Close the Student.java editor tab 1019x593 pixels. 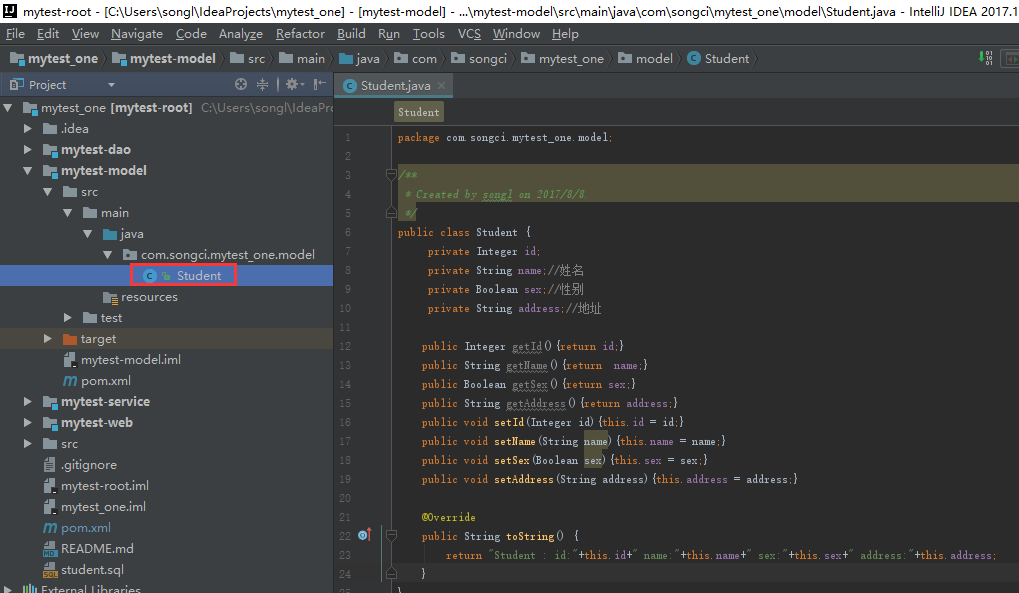coord(442,86)
